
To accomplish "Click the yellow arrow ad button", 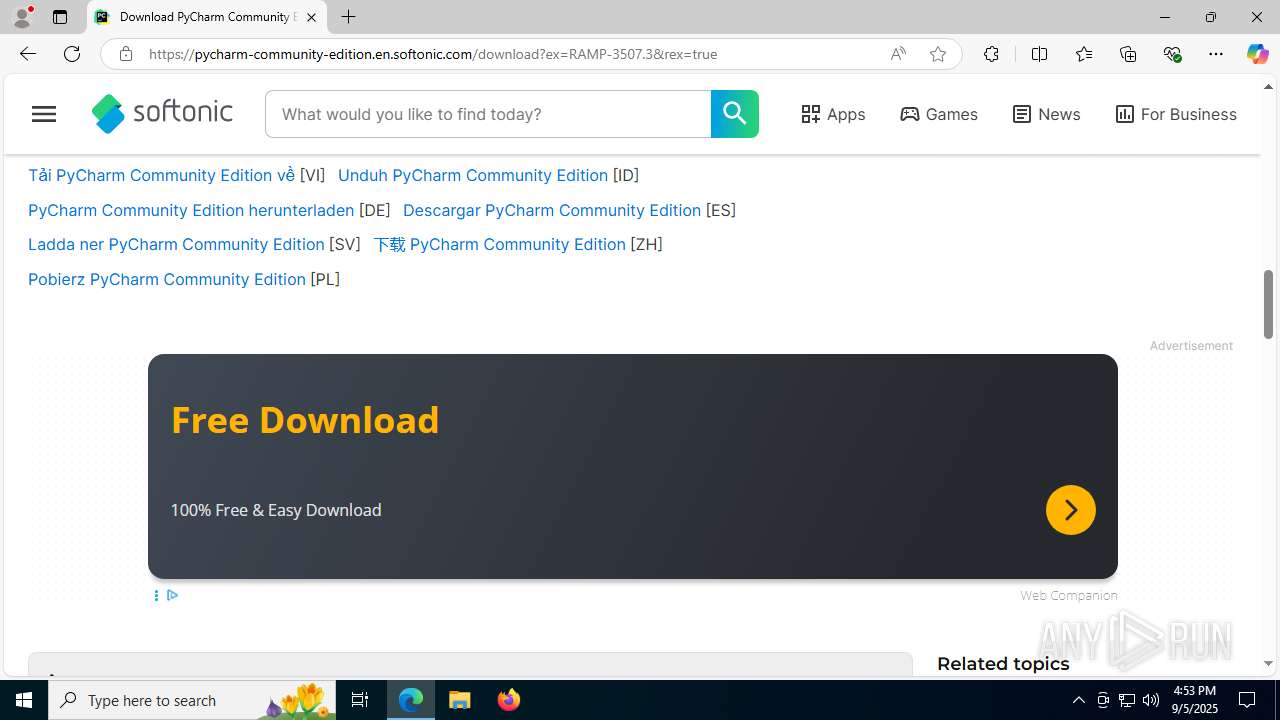I will point(1070,510).
